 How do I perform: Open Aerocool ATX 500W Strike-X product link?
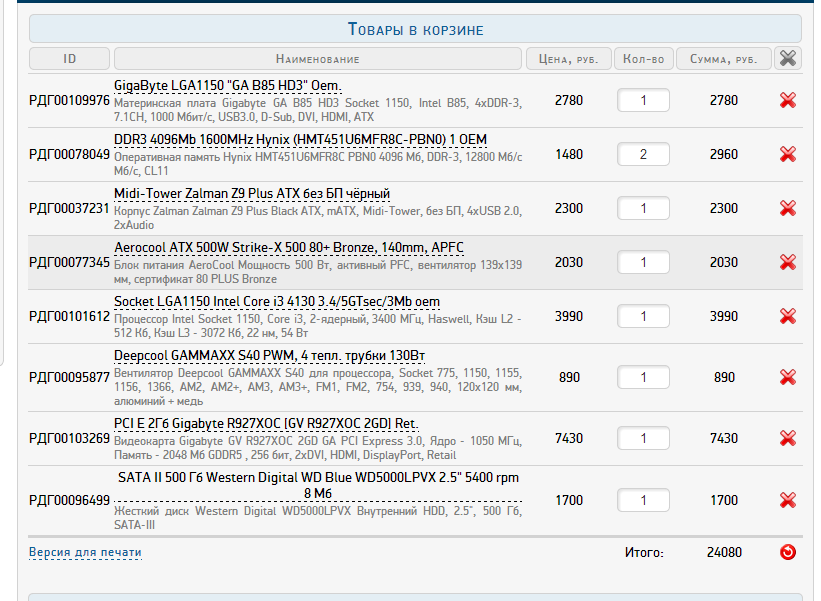coord(289,248)
